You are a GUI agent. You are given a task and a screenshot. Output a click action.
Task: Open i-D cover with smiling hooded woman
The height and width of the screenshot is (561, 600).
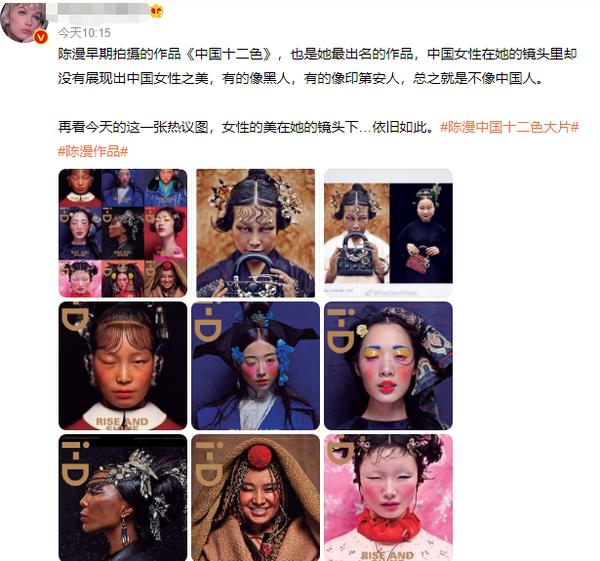256,498
